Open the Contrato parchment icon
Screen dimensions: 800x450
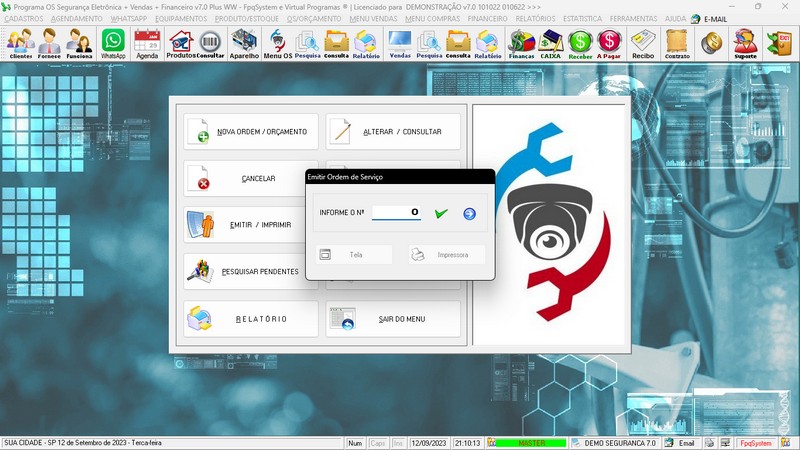(x=677, y=43)
